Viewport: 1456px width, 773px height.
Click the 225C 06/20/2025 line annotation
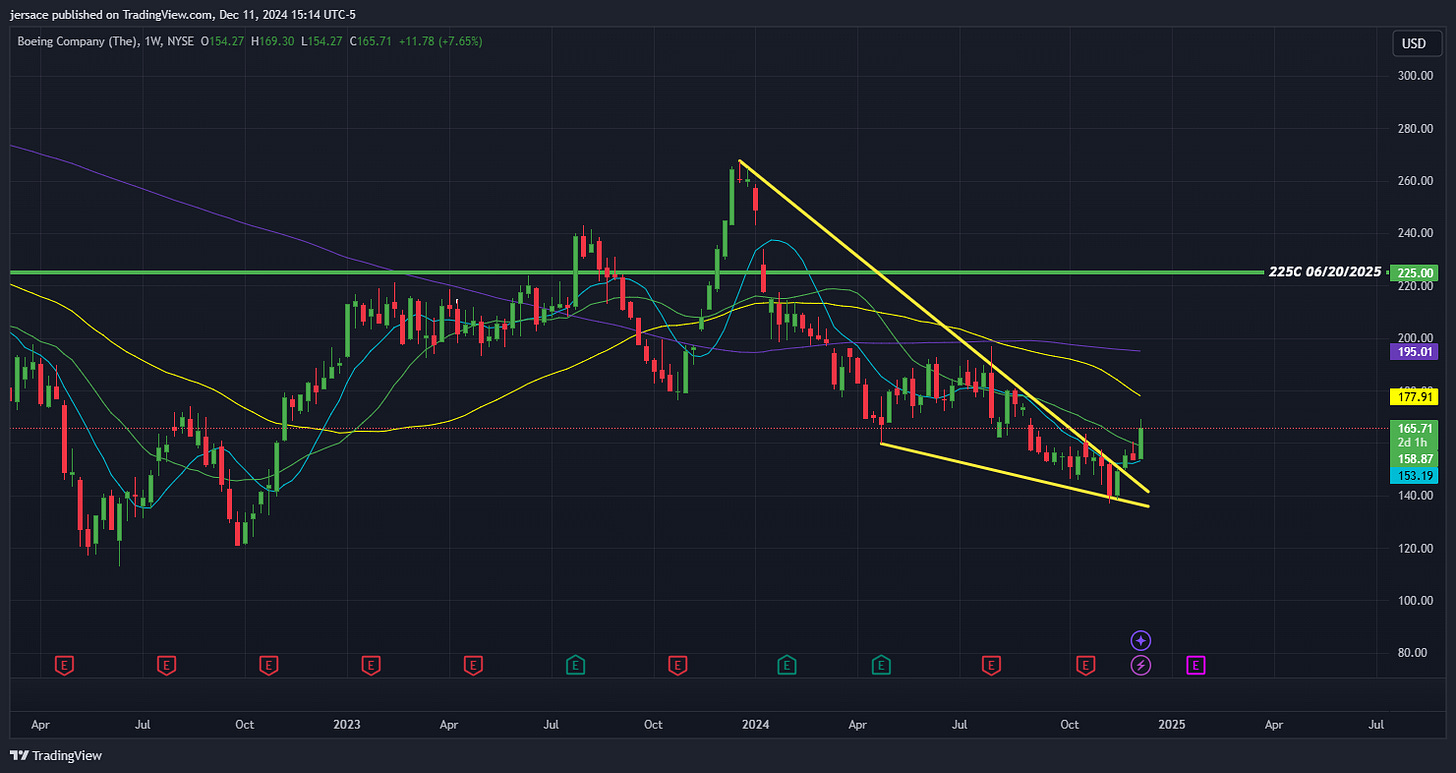(1325, 272)
